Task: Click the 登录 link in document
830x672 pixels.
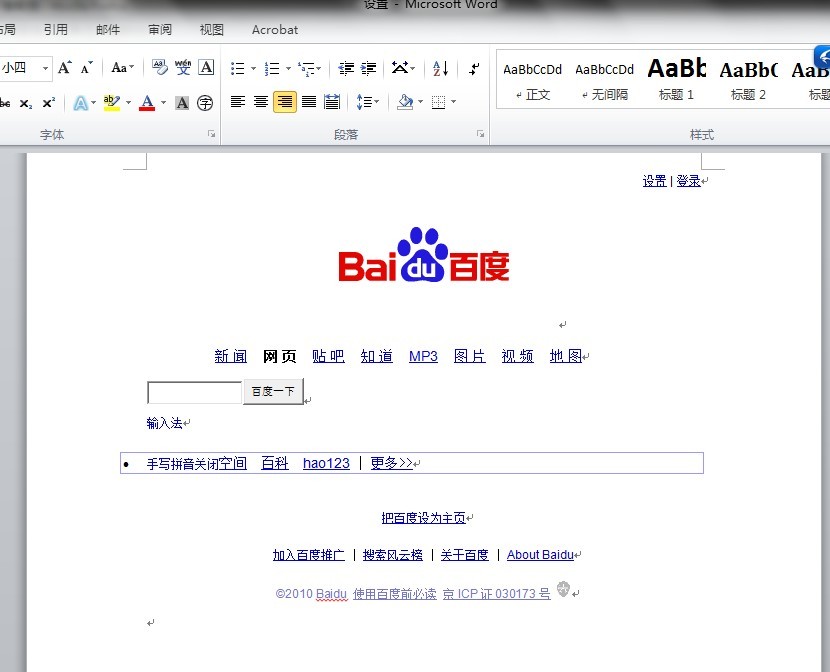Action: coord(689,181)
